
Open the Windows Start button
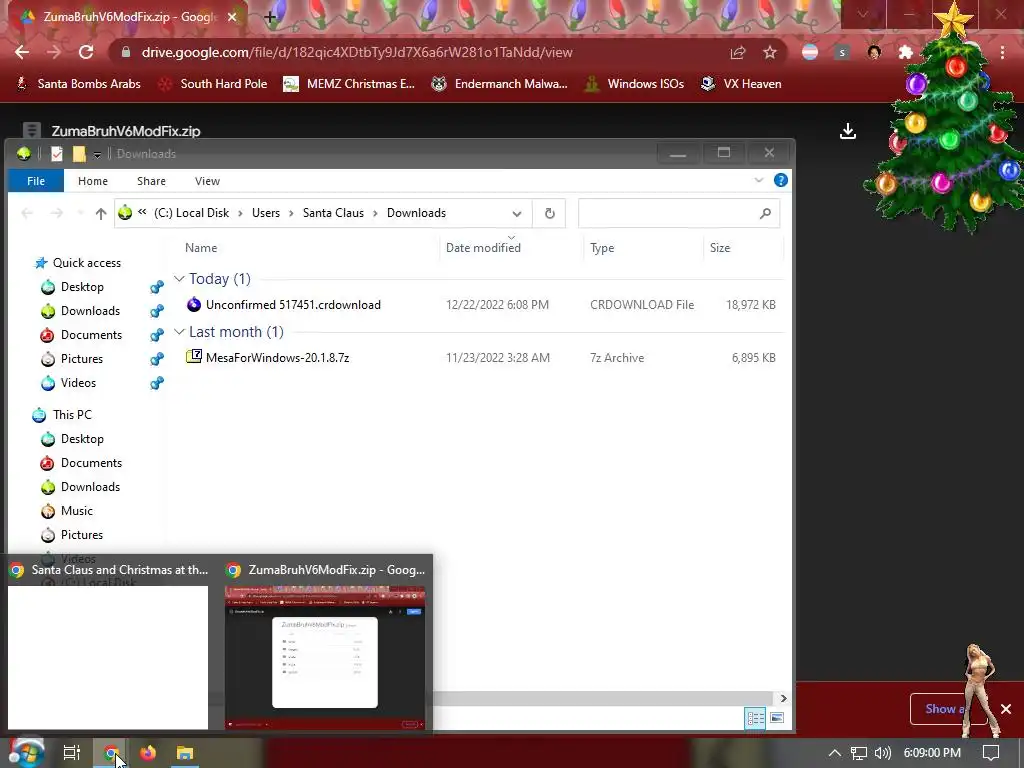click(25, 753)
